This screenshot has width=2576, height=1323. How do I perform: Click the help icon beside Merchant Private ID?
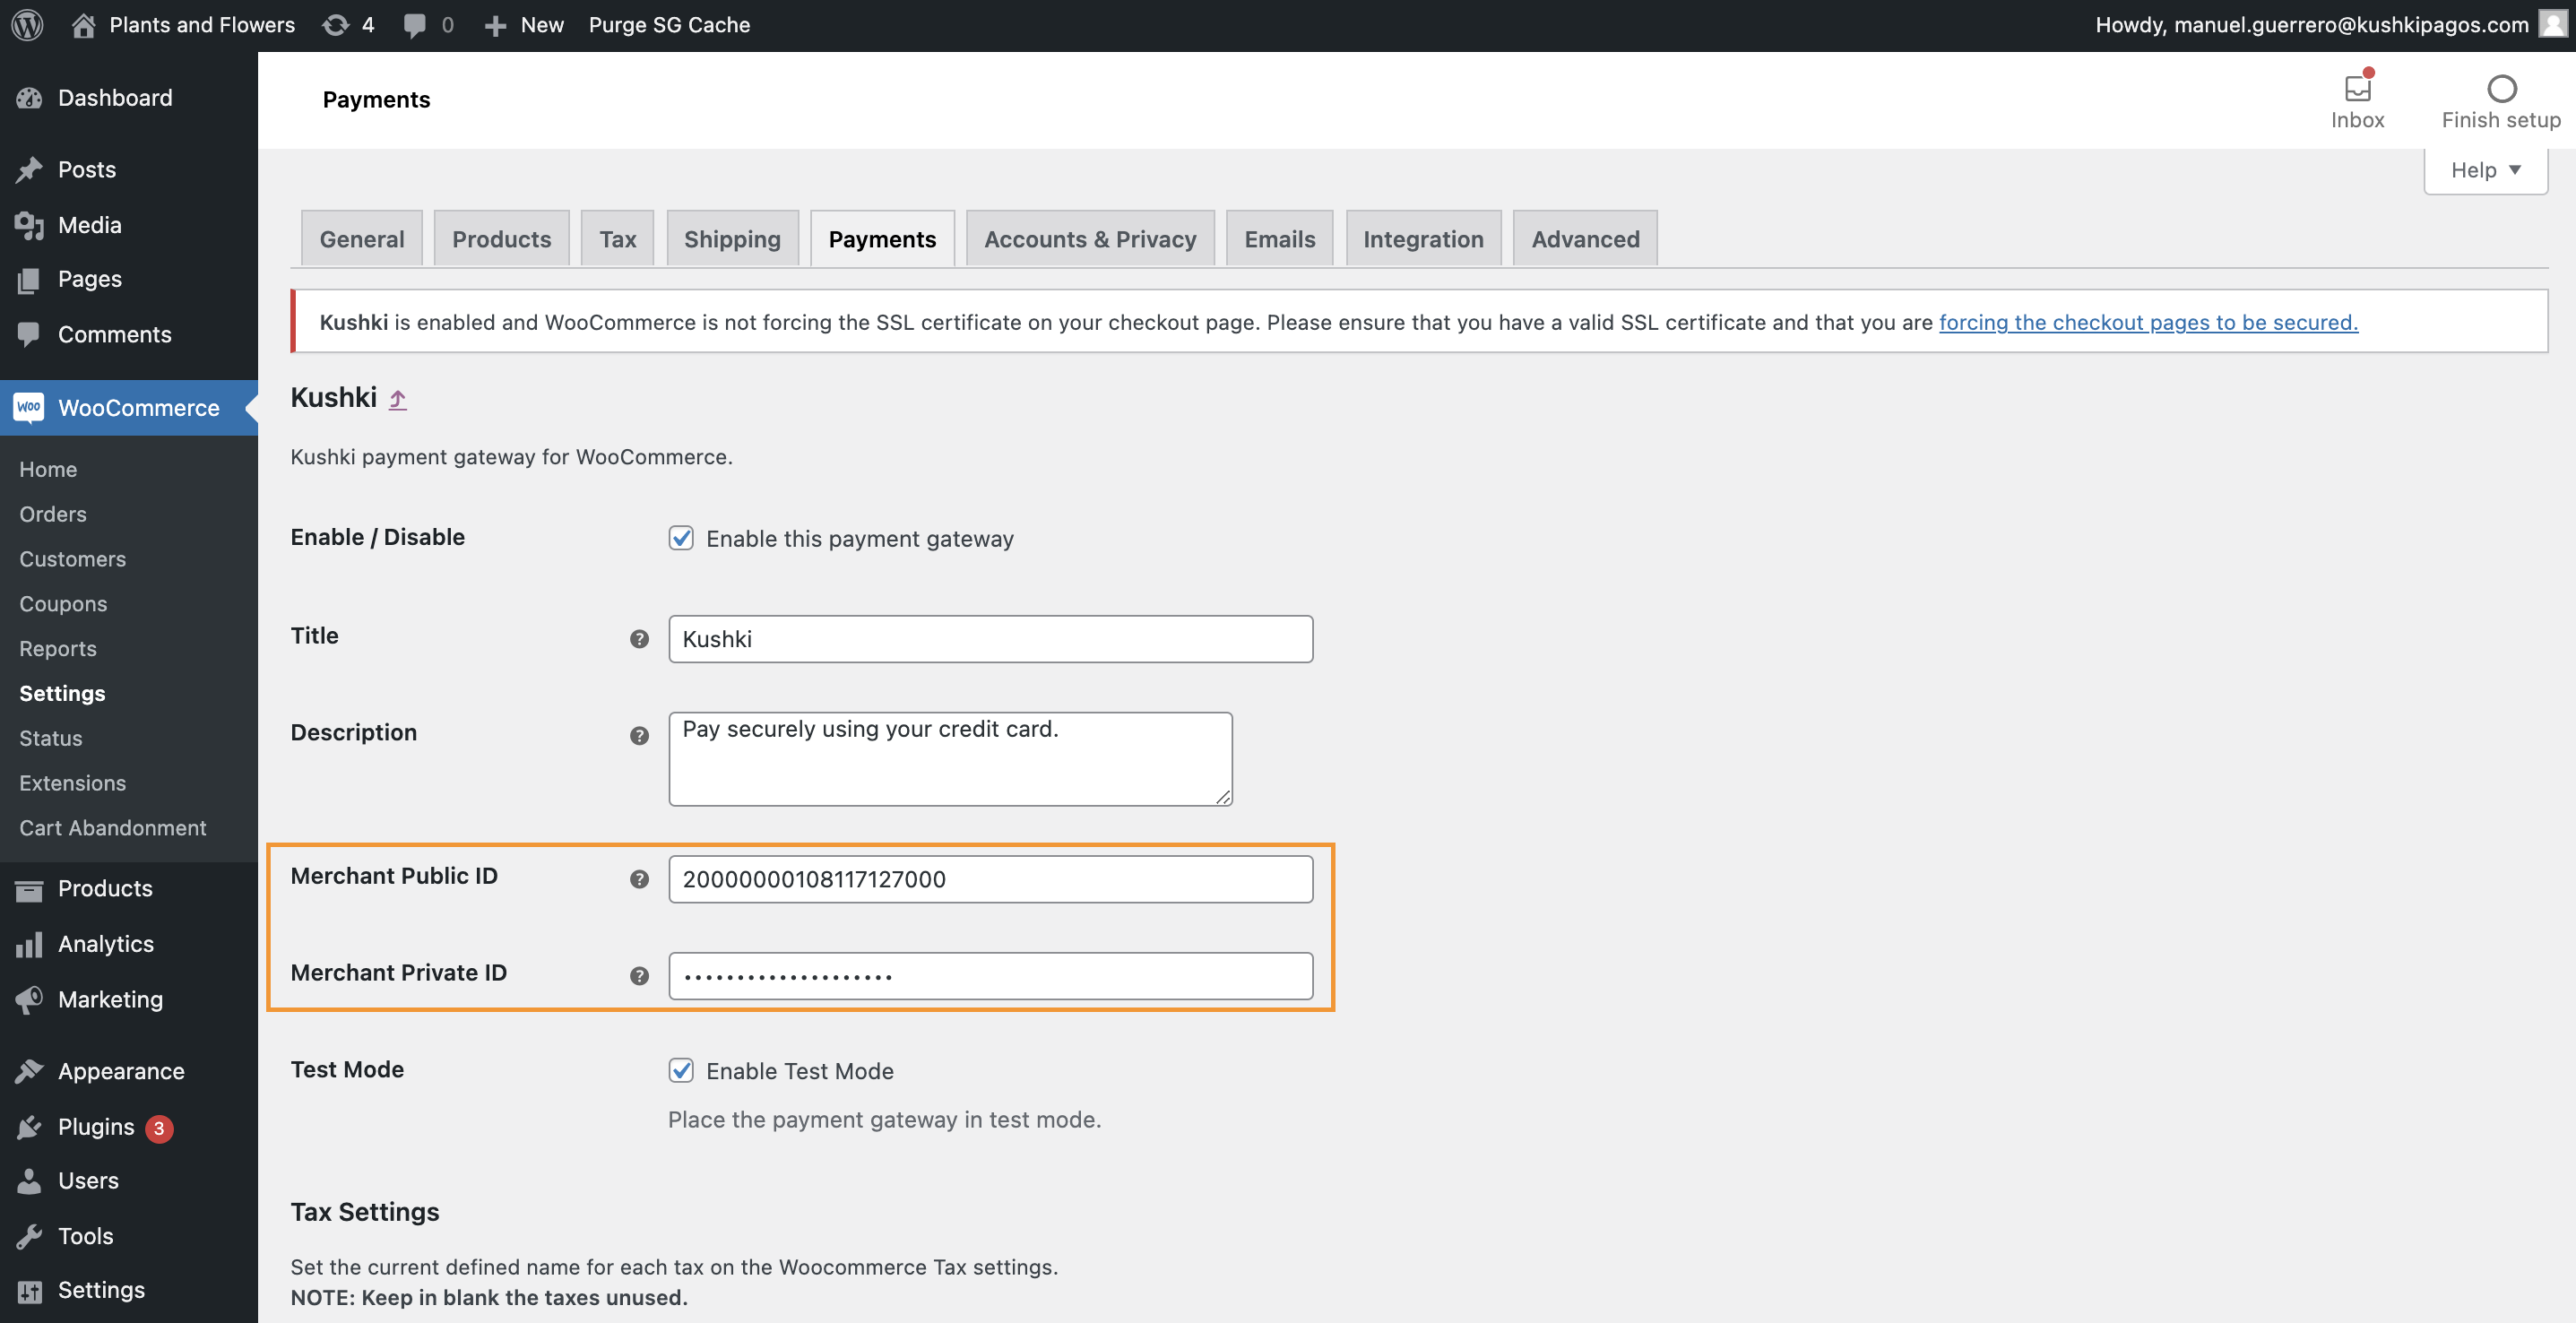639,976
